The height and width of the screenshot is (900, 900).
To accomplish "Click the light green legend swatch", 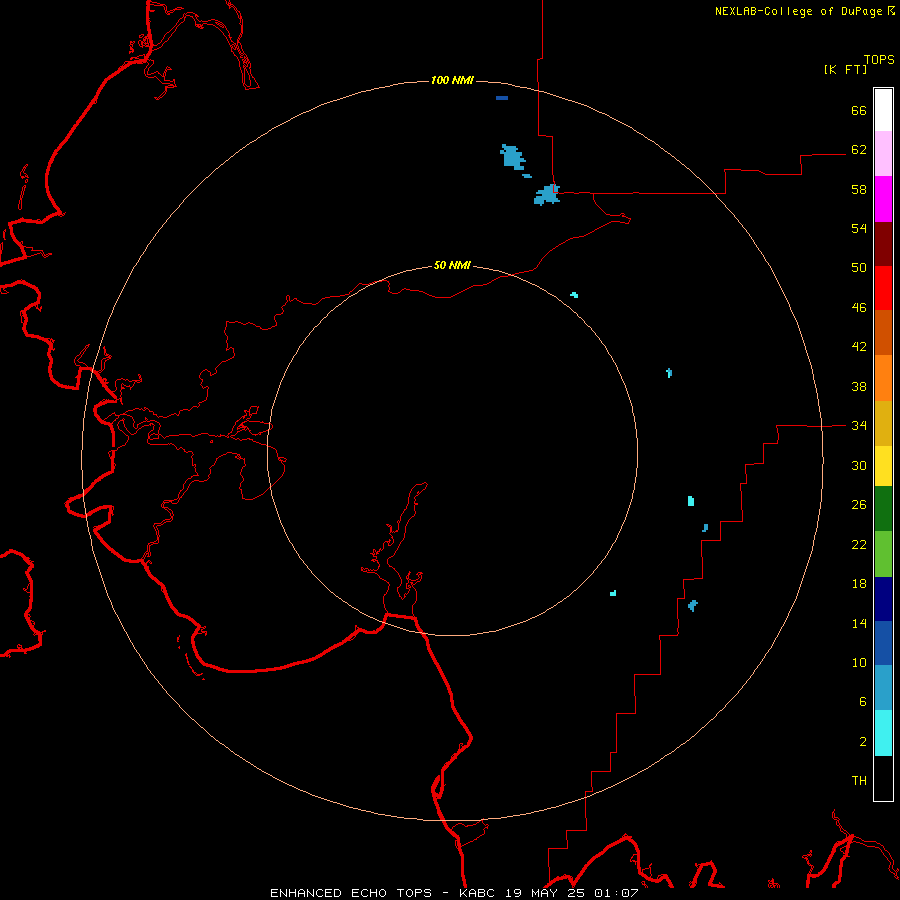I will [883, 554].
